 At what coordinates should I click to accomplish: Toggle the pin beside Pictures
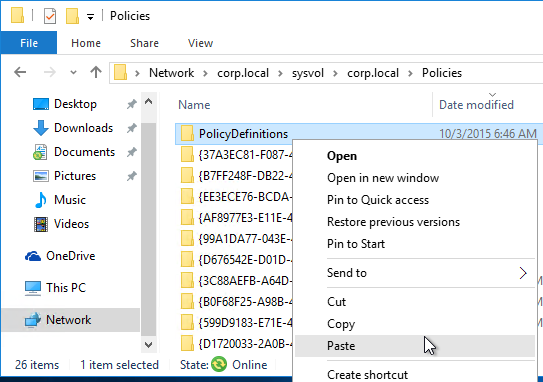coord(132,176)
